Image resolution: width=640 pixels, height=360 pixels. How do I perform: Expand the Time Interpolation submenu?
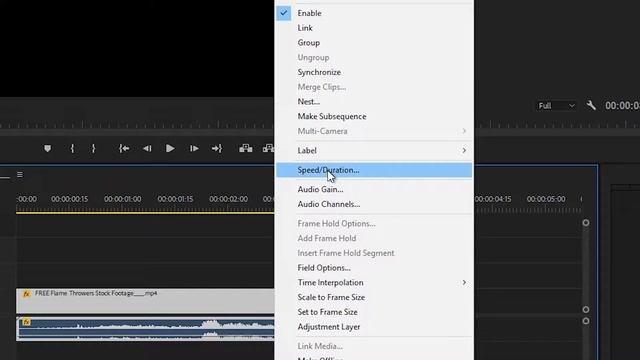pos(374,282)
